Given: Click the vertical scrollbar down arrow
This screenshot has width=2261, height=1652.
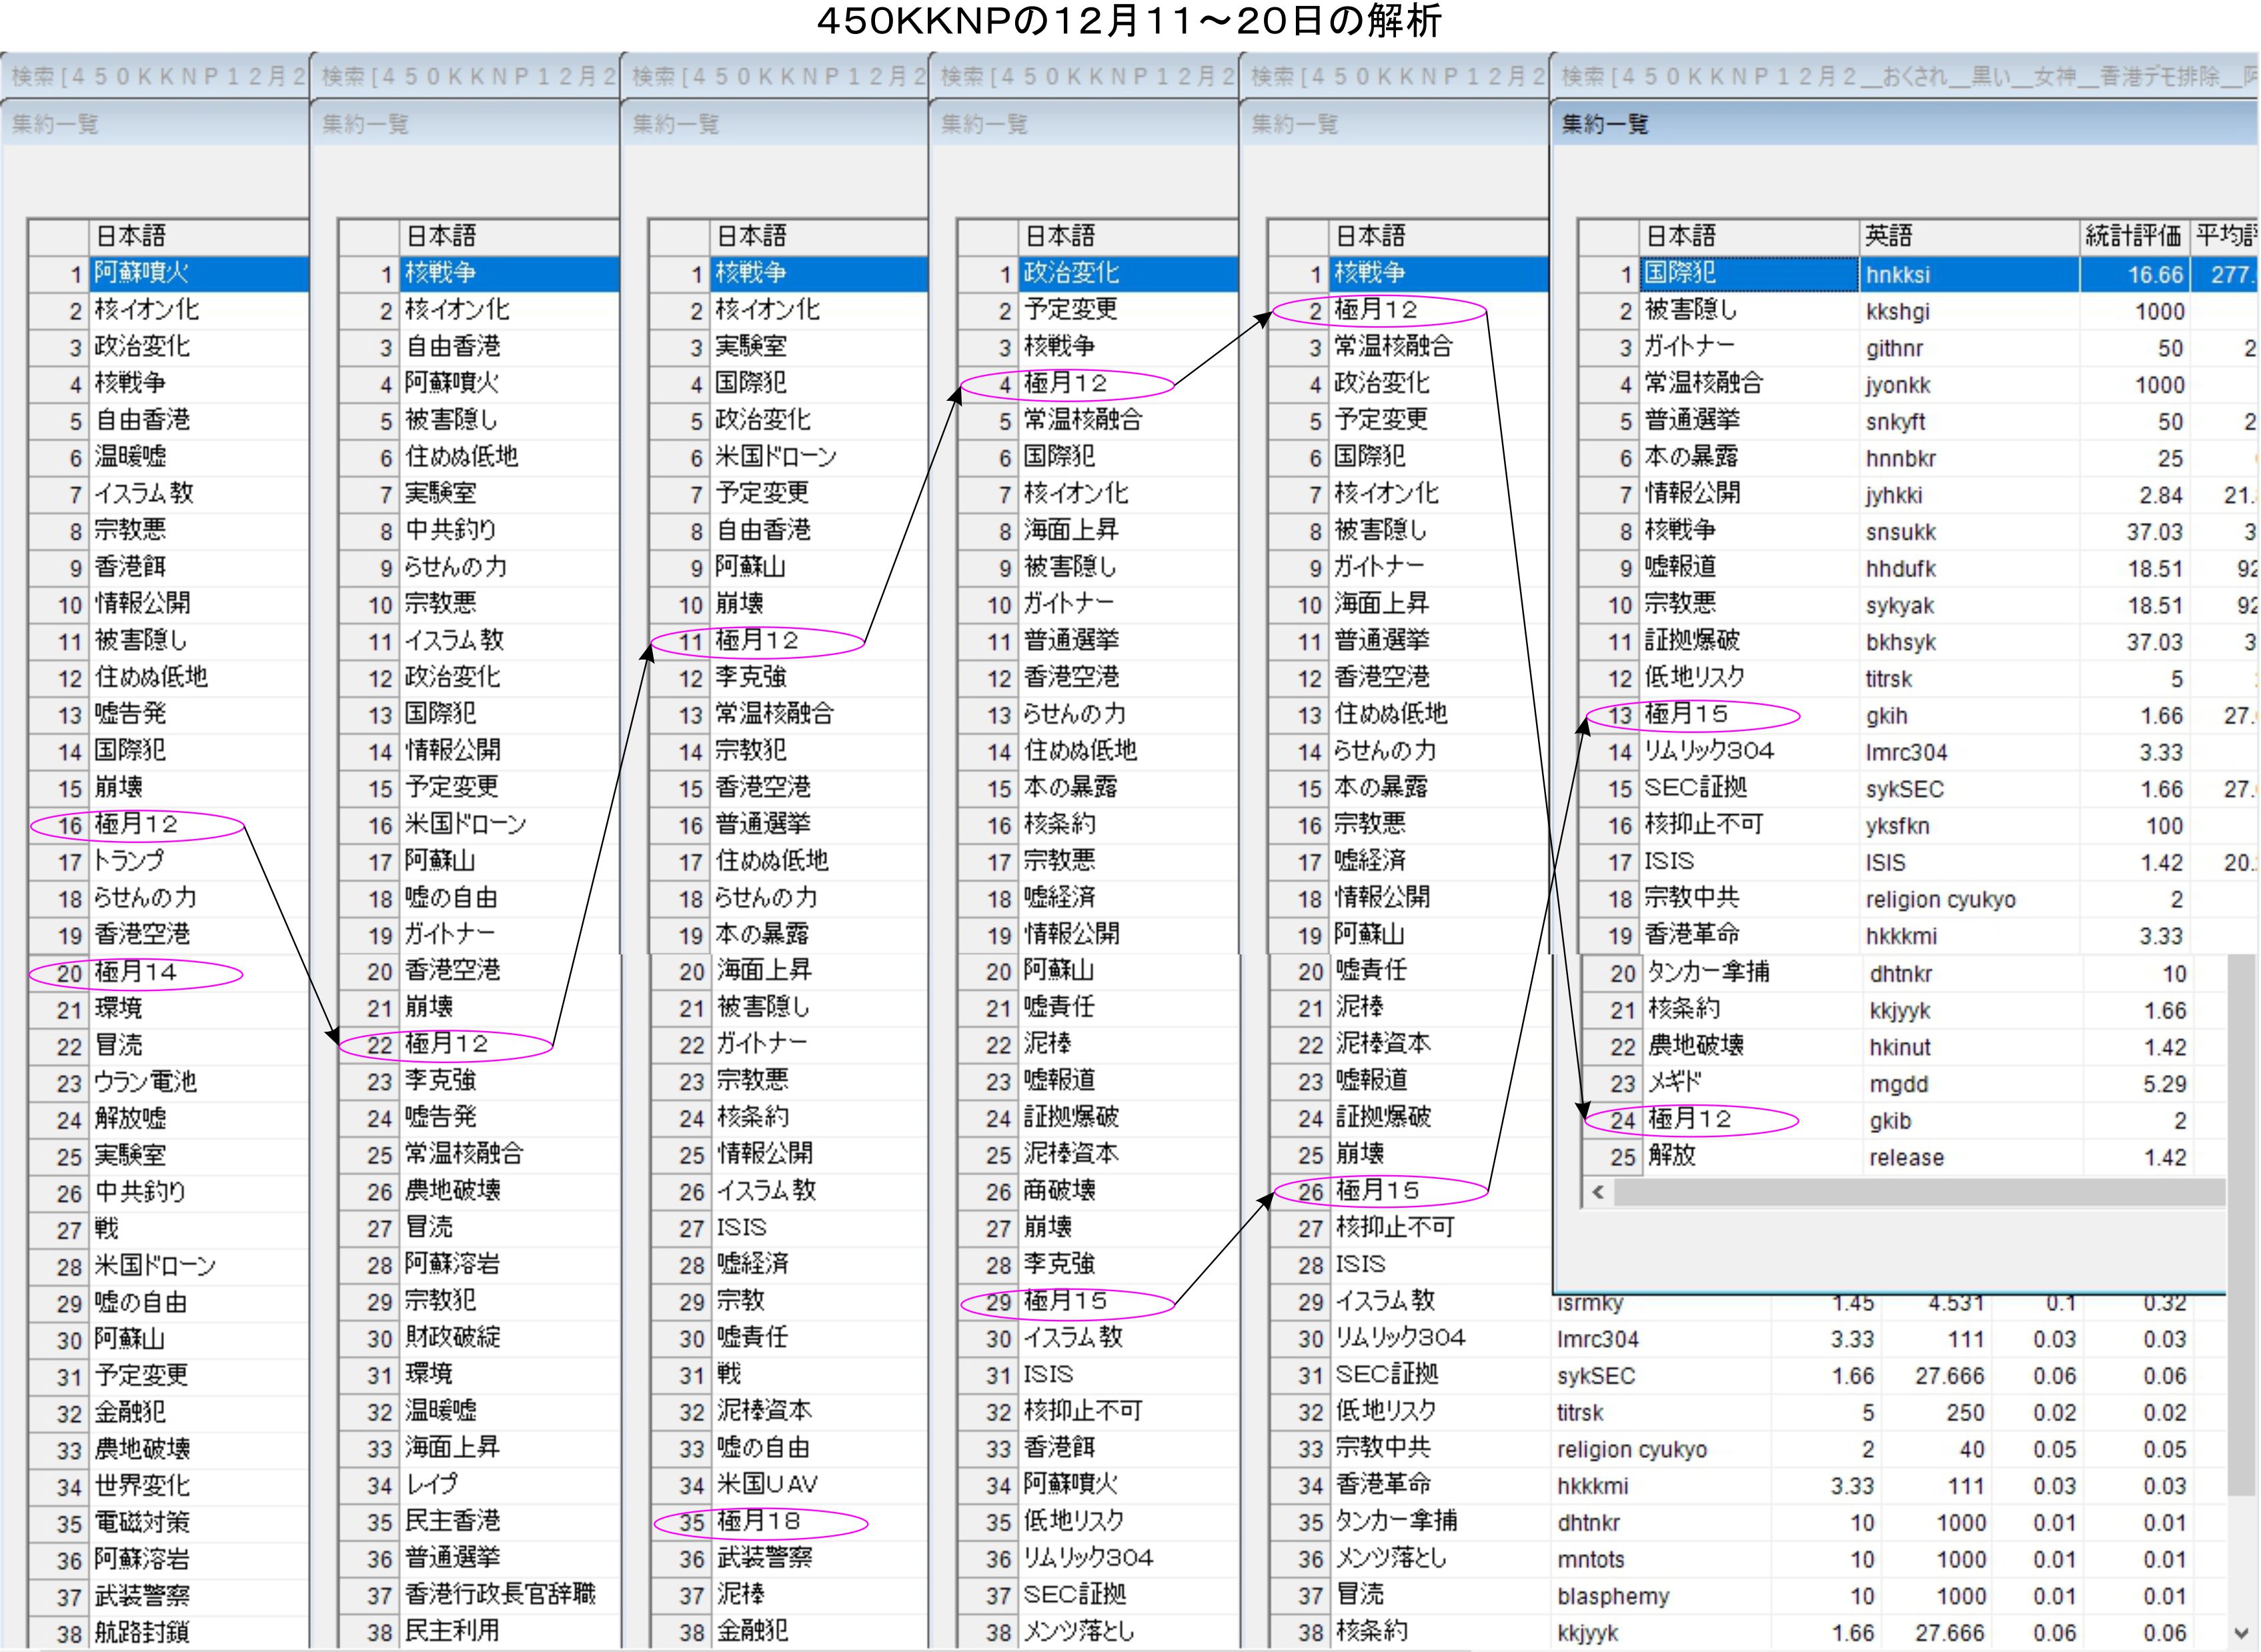Looking at the screenshot, I should tap(2242, 1632).
